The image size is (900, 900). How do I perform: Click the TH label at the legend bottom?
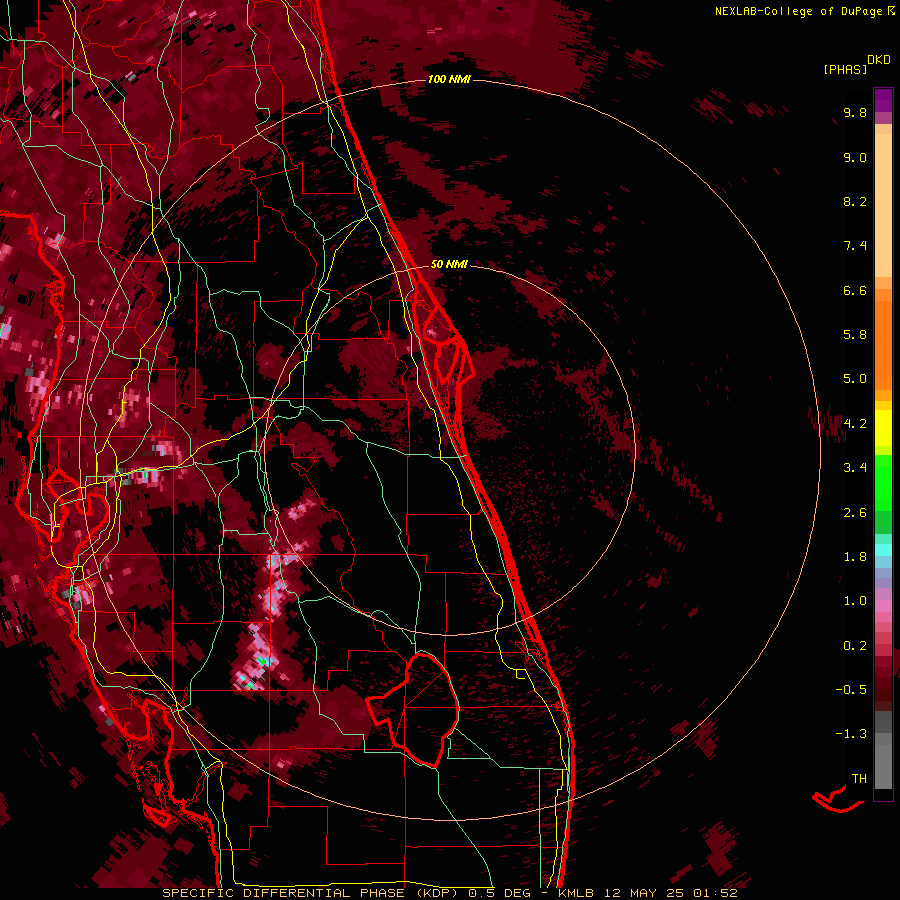click(859, 779)
